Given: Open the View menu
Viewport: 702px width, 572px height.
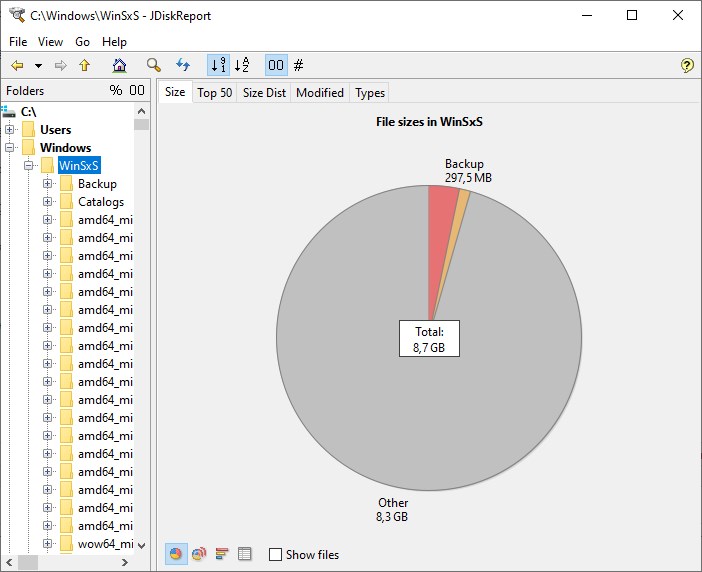Looking at the screenshot, I should [x=50, y=42].
